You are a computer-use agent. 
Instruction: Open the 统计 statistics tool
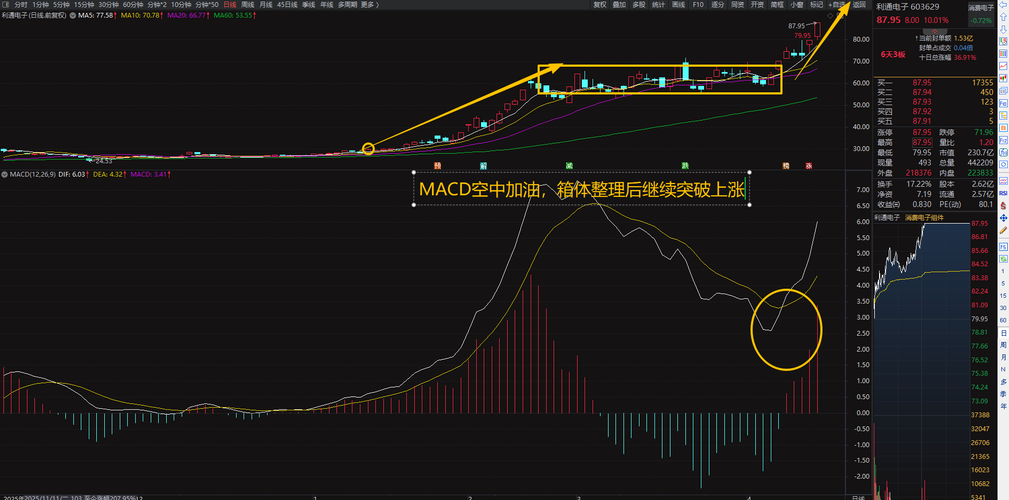[659, 5]
